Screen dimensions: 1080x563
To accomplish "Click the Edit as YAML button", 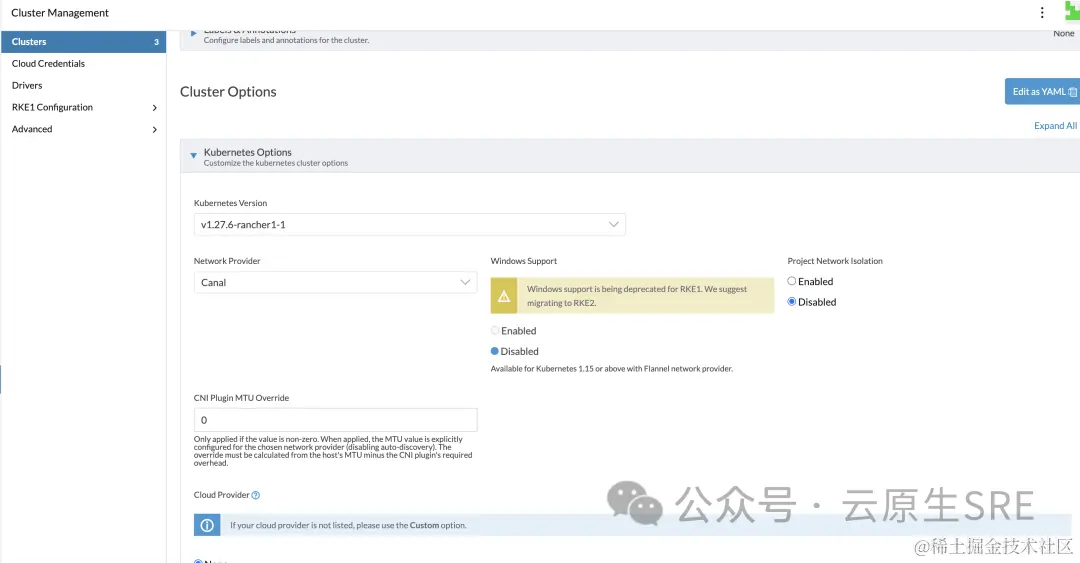I will point(1042,92).
